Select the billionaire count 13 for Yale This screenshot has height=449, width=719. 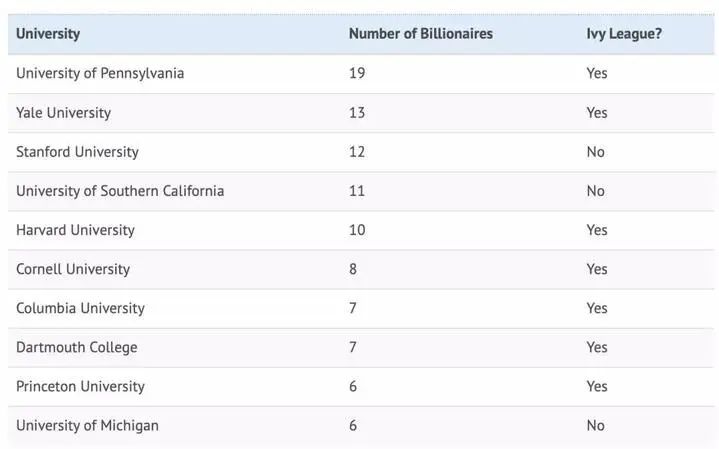(357, 112)
